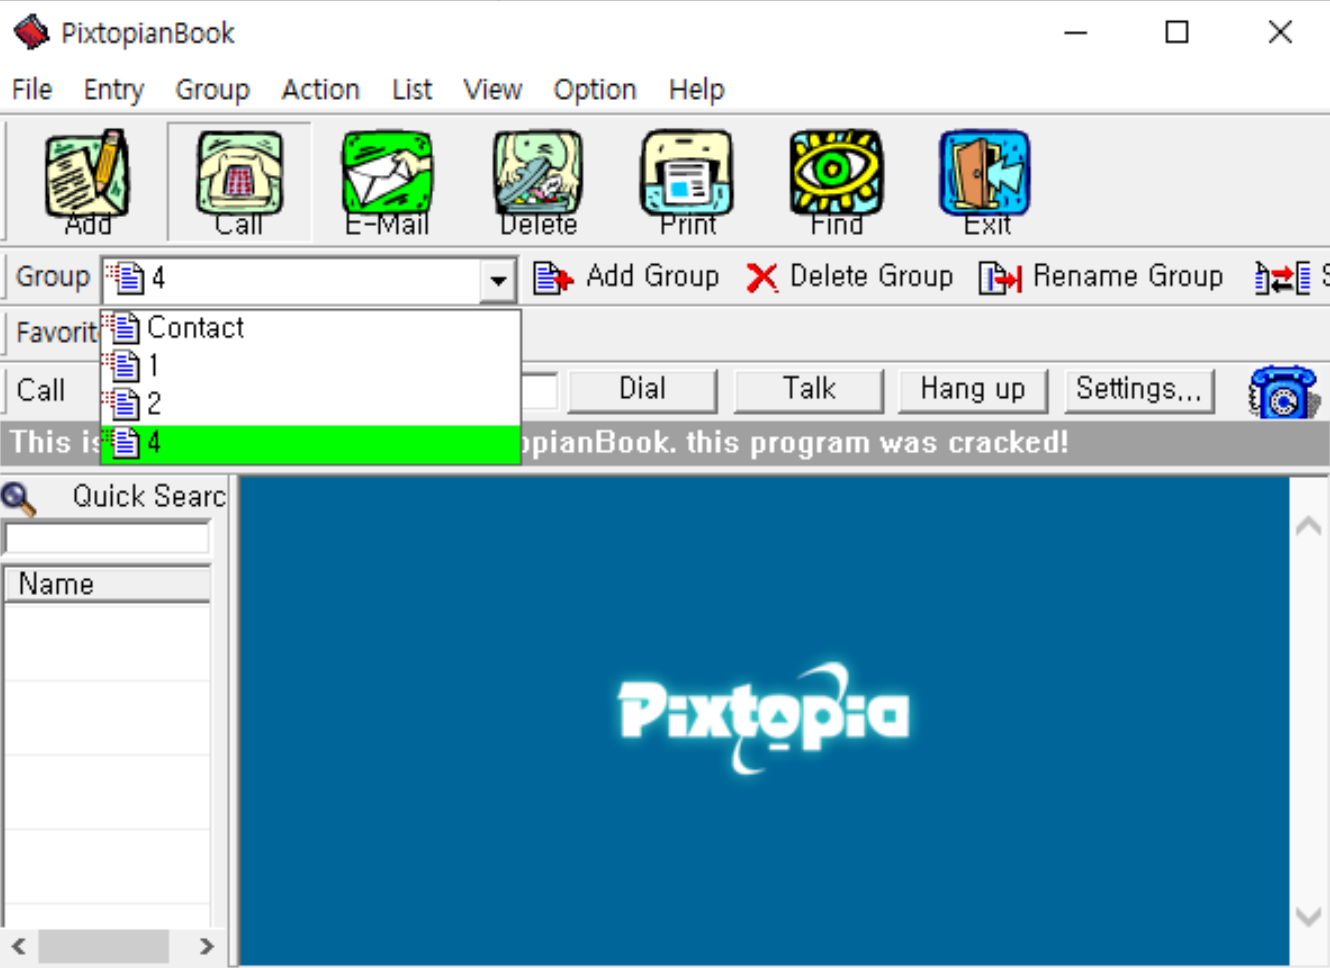
Task: Open the File menu
Action: tap(32, 90)
